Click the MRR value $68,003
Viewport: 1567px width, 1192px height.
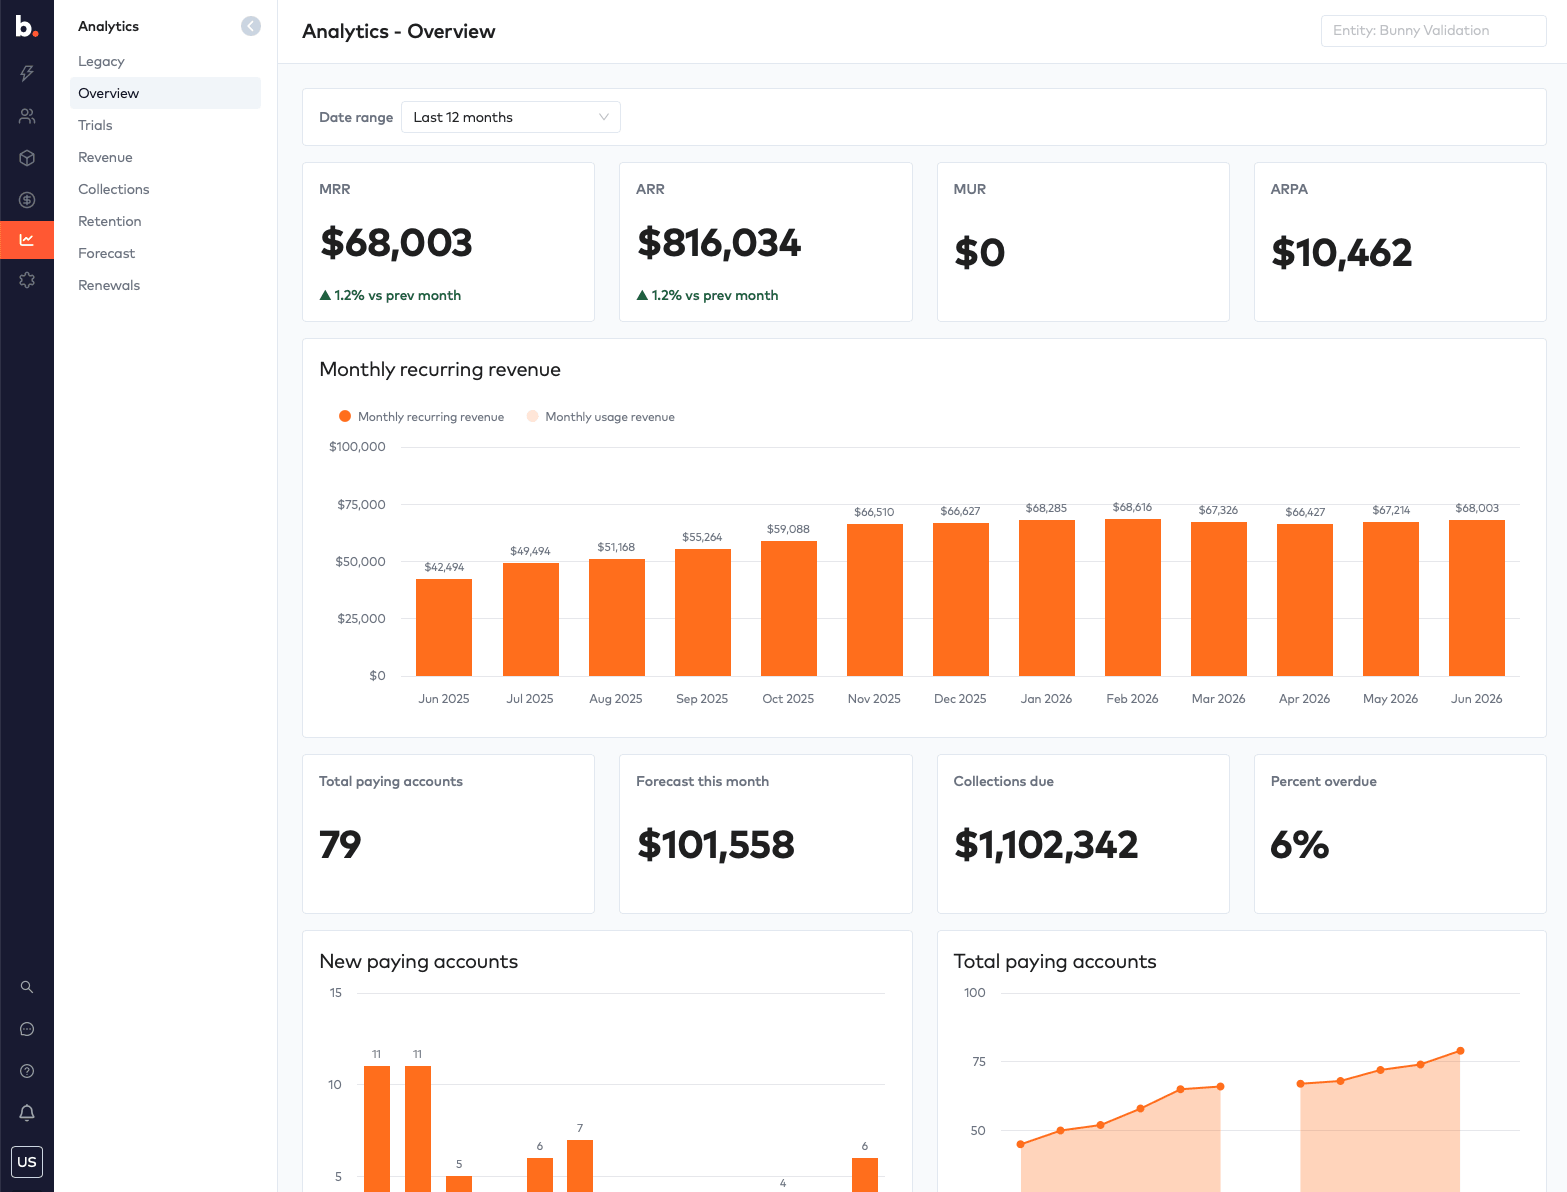(x=396, y=243)
